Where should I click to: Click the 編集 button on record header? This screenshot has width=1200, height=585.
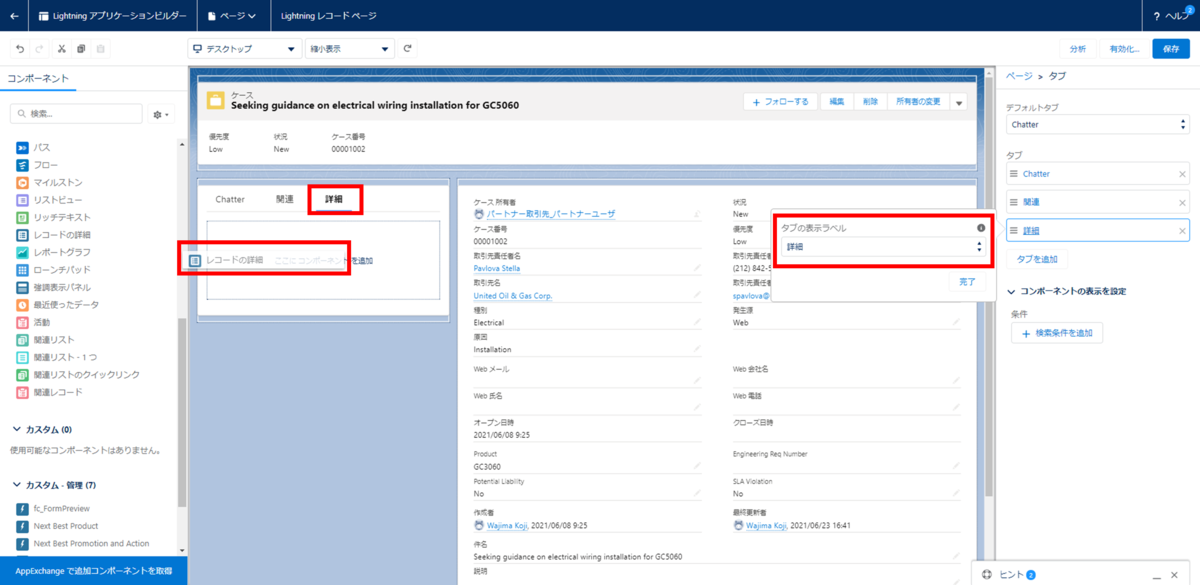(x=837, y=102)
